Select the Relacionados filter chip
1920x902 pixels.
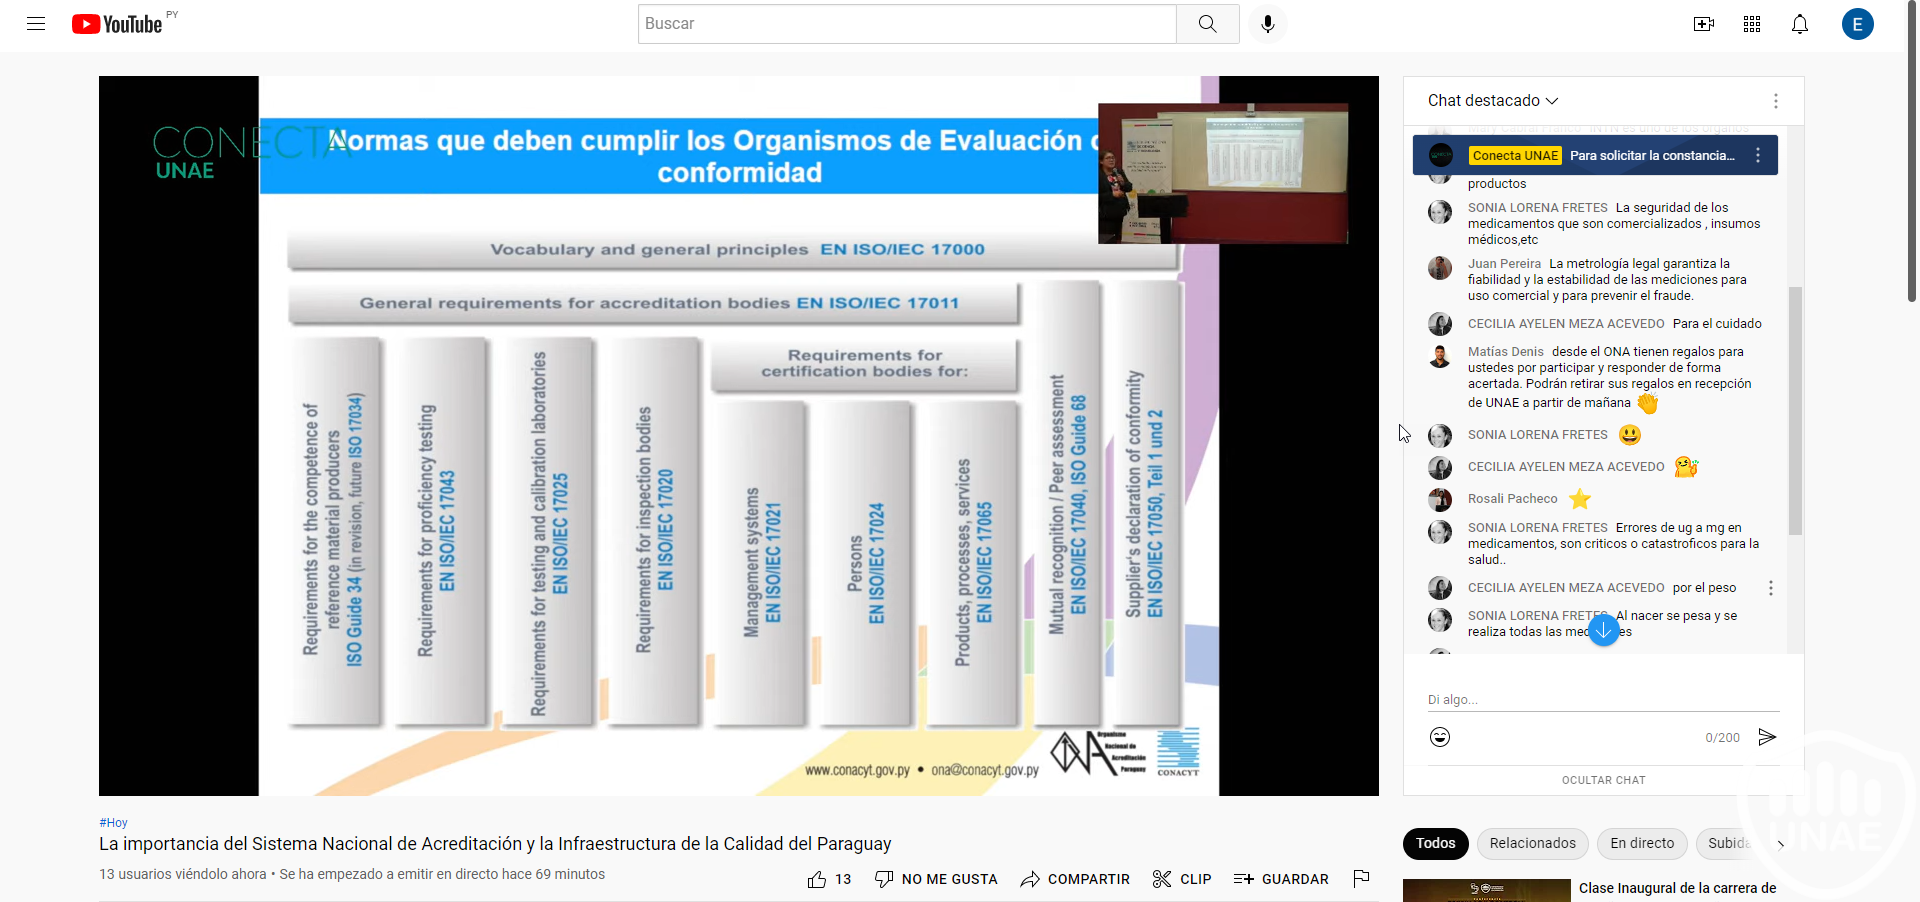click(x=1533, y=844)
